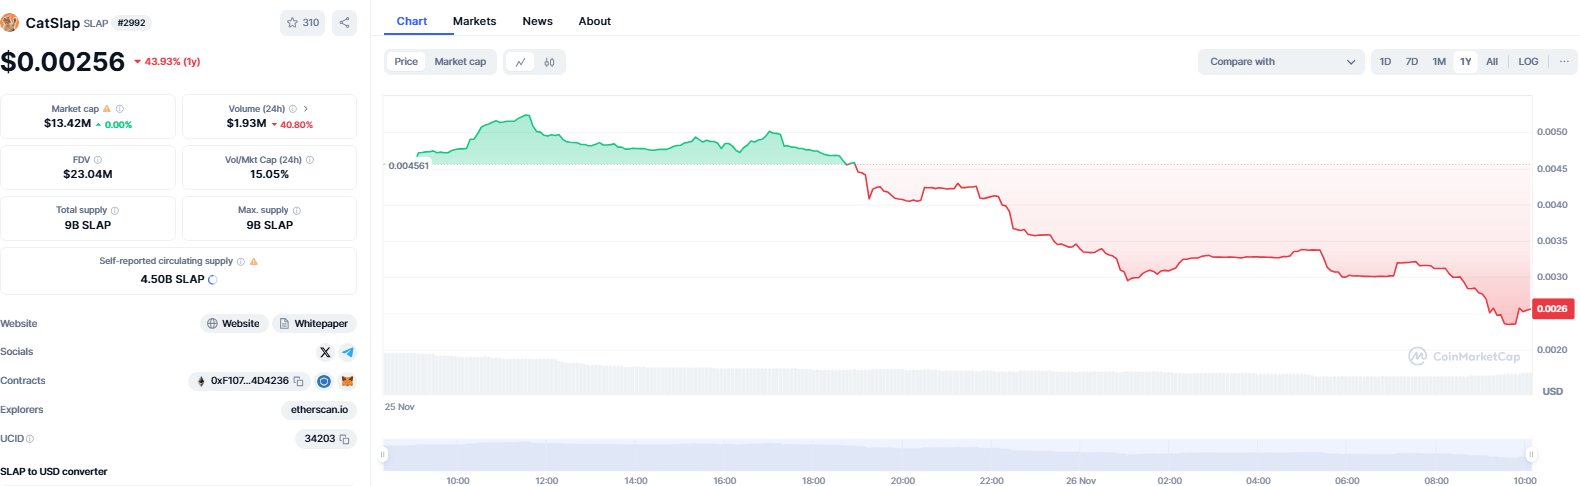Switch to the Markets tab
This screenshot has height=486, width=1580.
[x=474, y=21]
